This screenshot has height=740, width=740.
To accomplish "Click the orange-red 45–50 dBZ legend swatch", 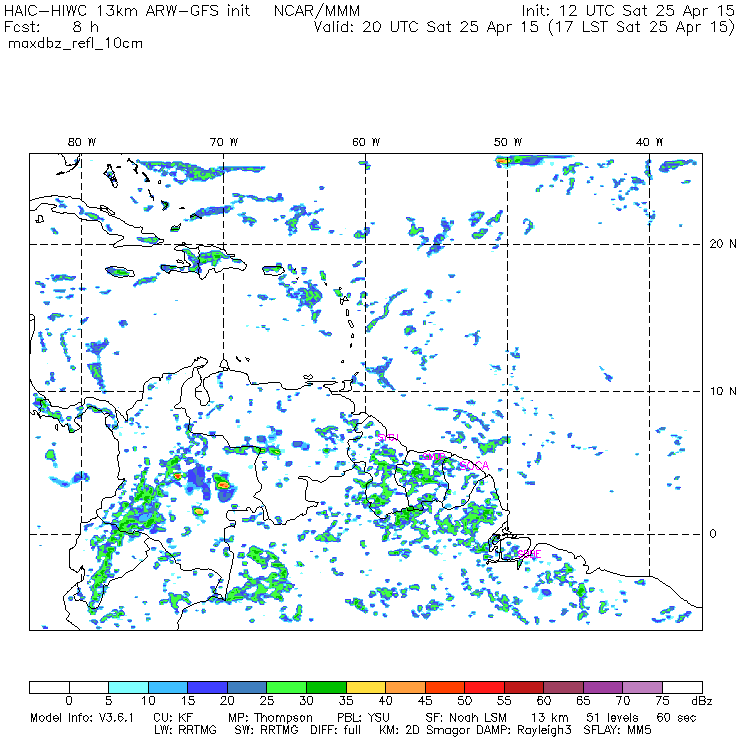I will pyautogui.click(x=445, y=687).
